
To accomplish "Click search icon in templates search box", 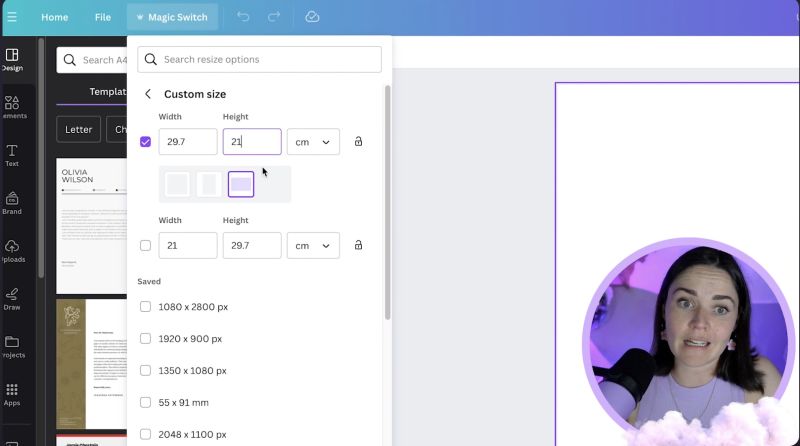I will pyautogui.click(x=70, y=60).
